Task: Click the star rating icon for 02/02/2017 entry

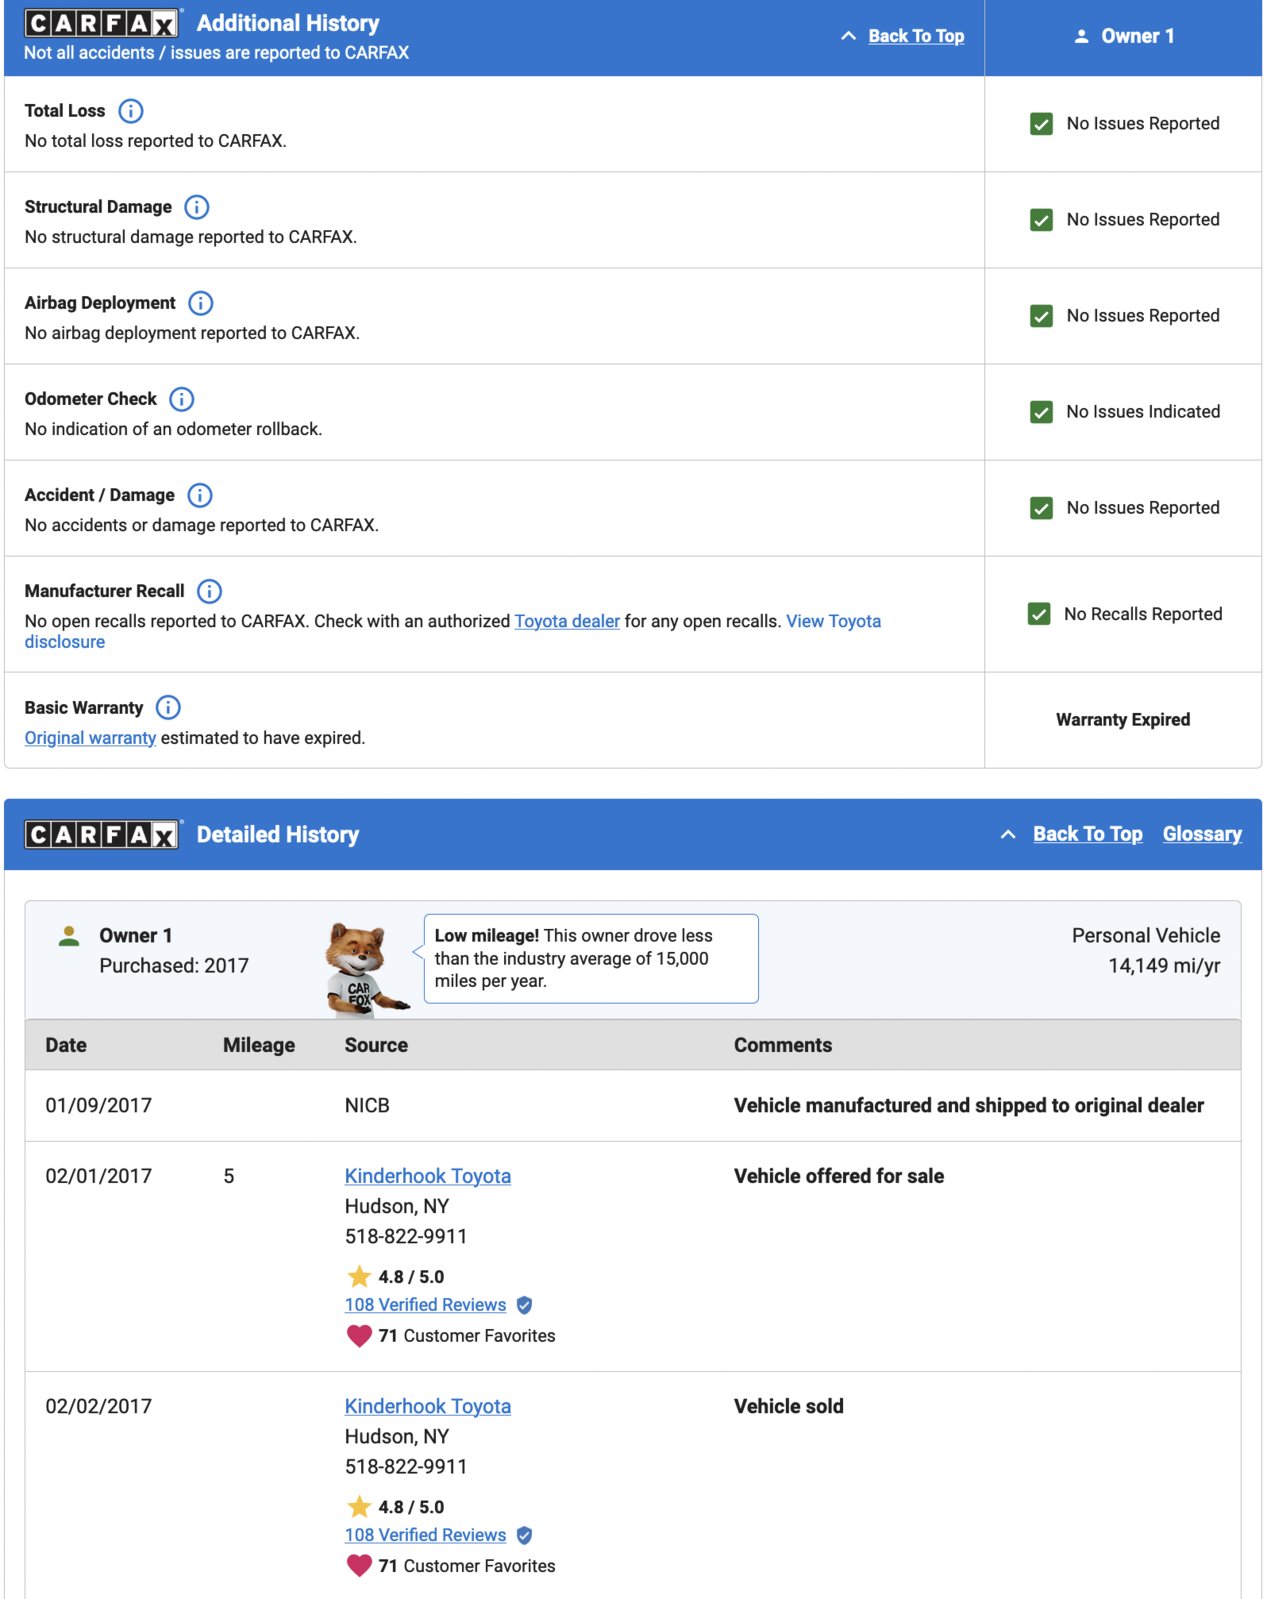Action: [359, 1506]
